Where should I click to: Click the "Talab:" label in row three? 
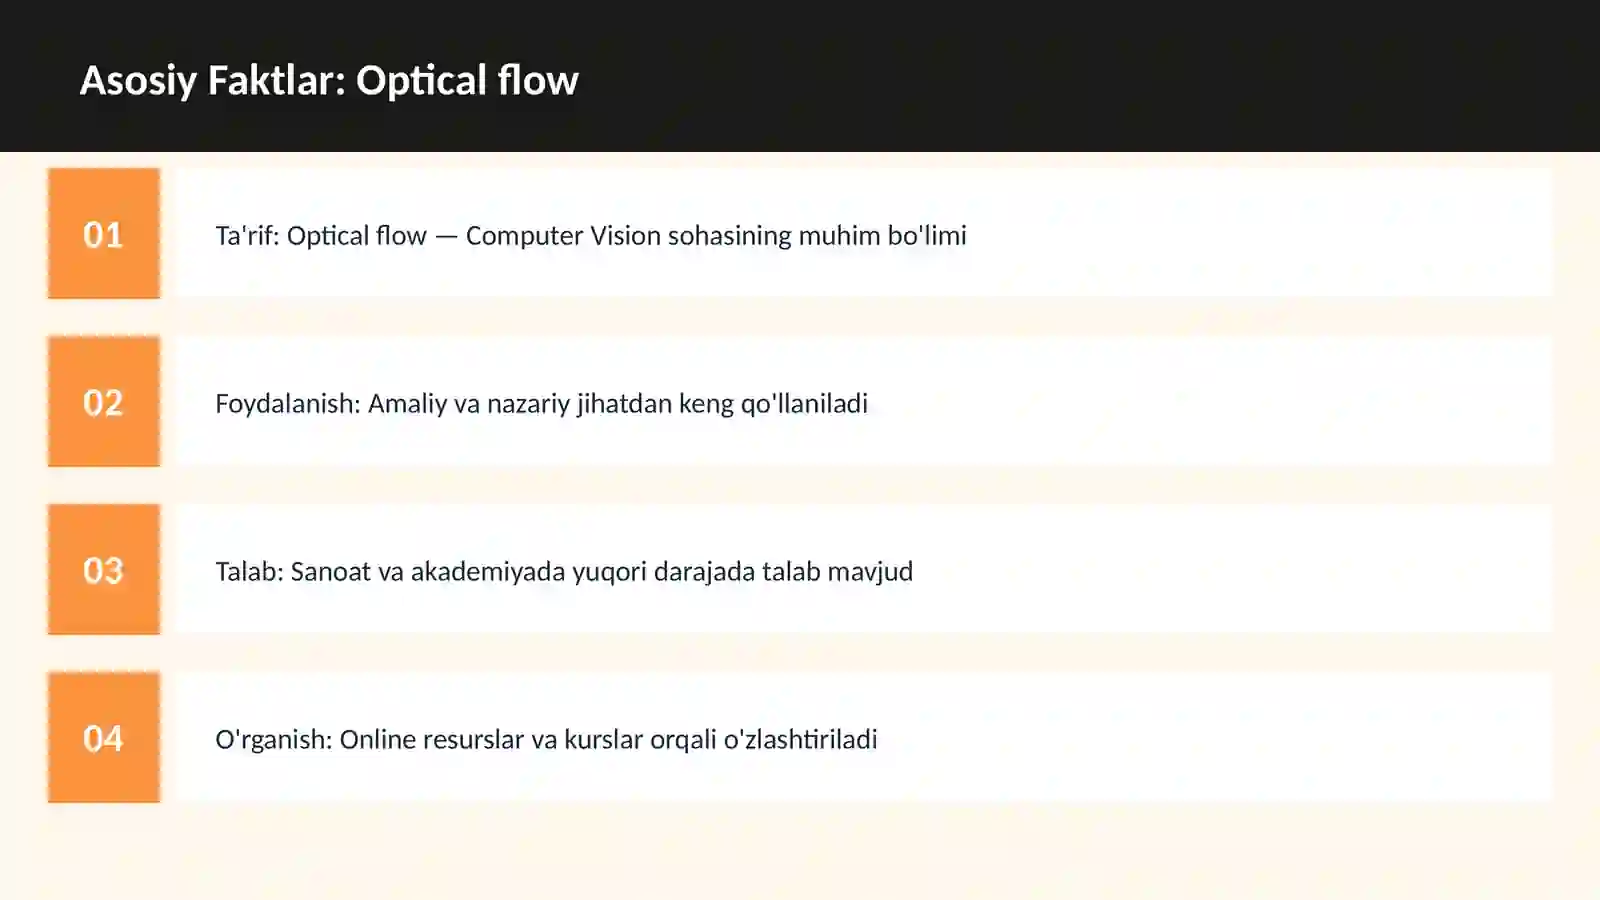click(249, 571)
